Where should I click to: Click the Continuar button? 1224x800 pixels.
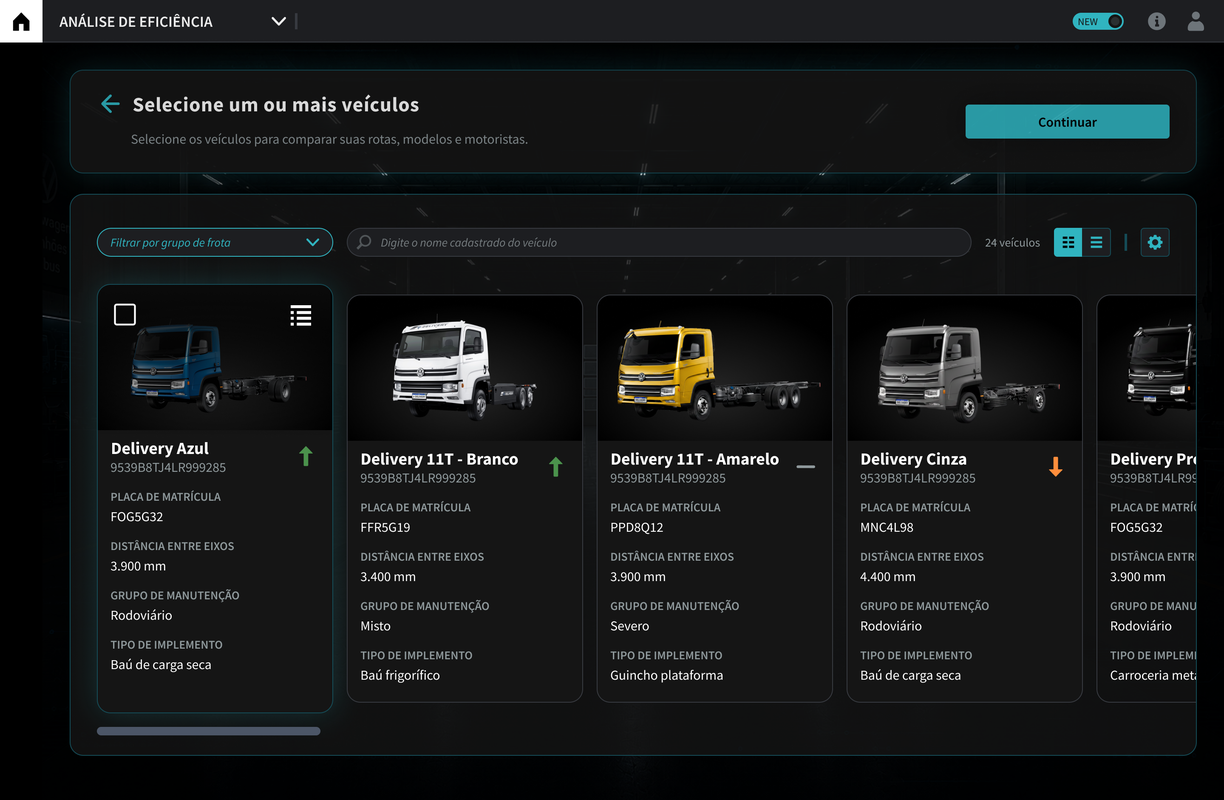click(1067, 122)
